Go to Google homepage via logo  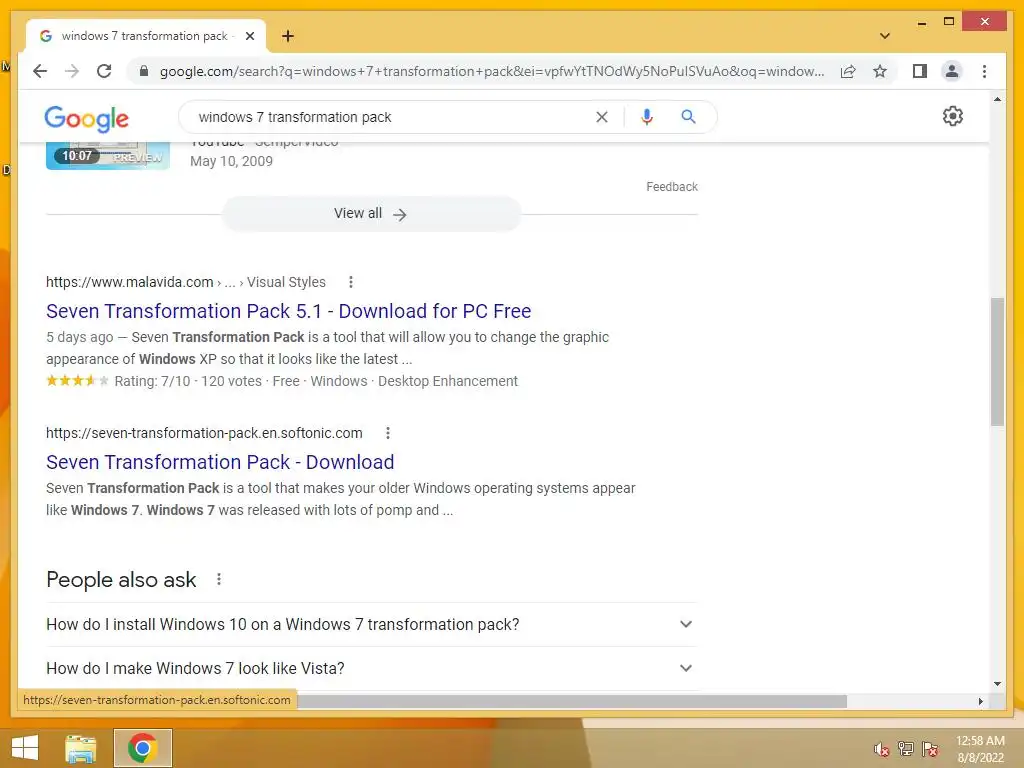(86, 118)
